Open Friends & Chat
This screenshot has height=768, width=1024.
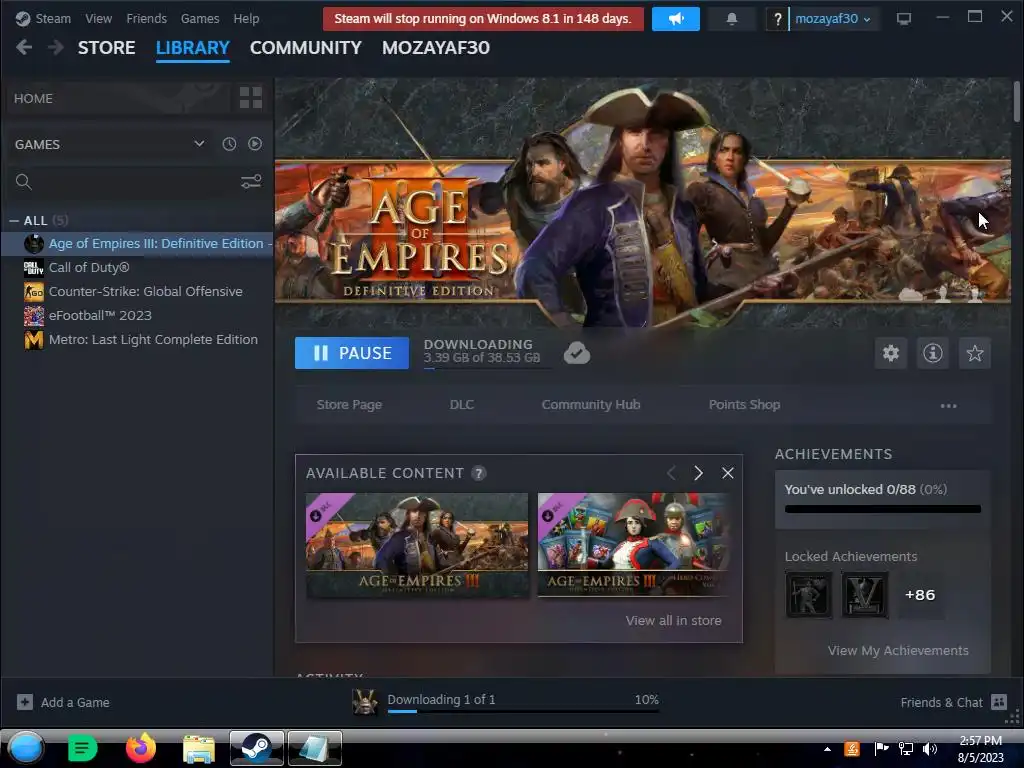click(953, 703)
